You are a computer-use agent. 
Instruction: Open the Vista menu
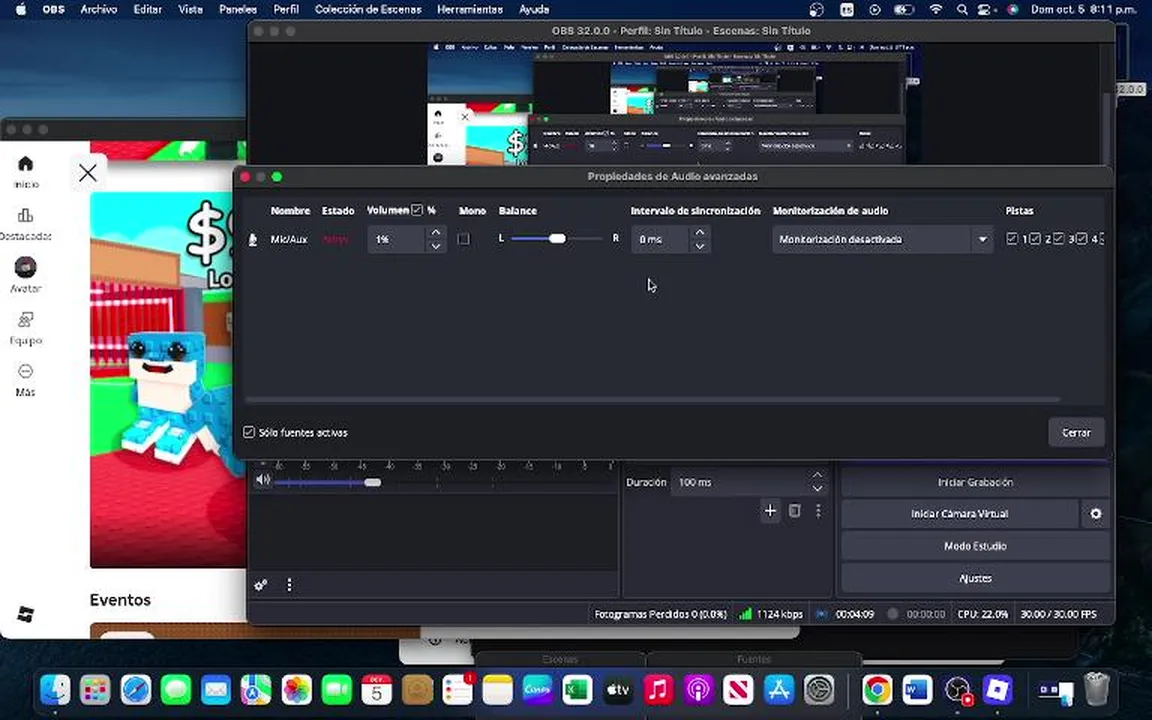[190, 10]
